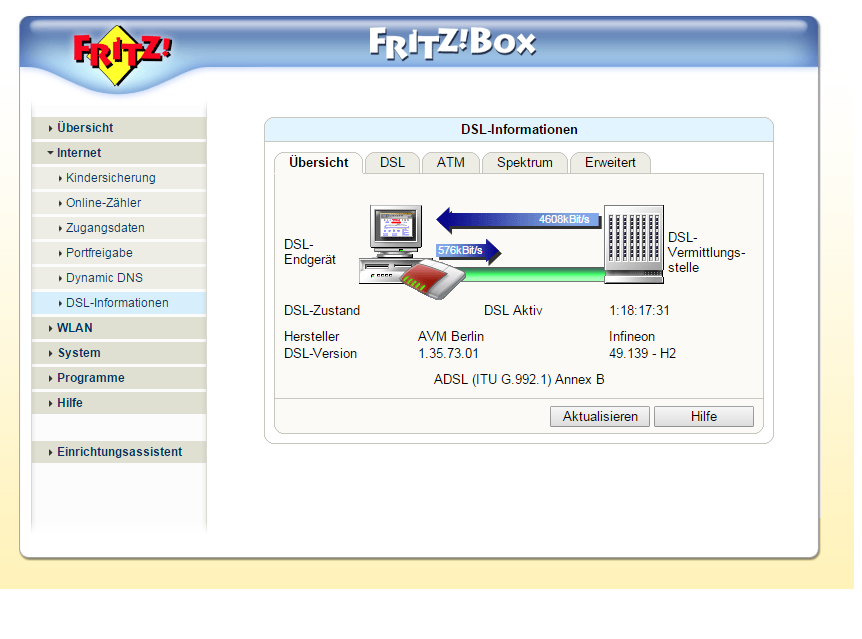
Task: Click the DSL-Zustand label
Action: click(322, 311)
